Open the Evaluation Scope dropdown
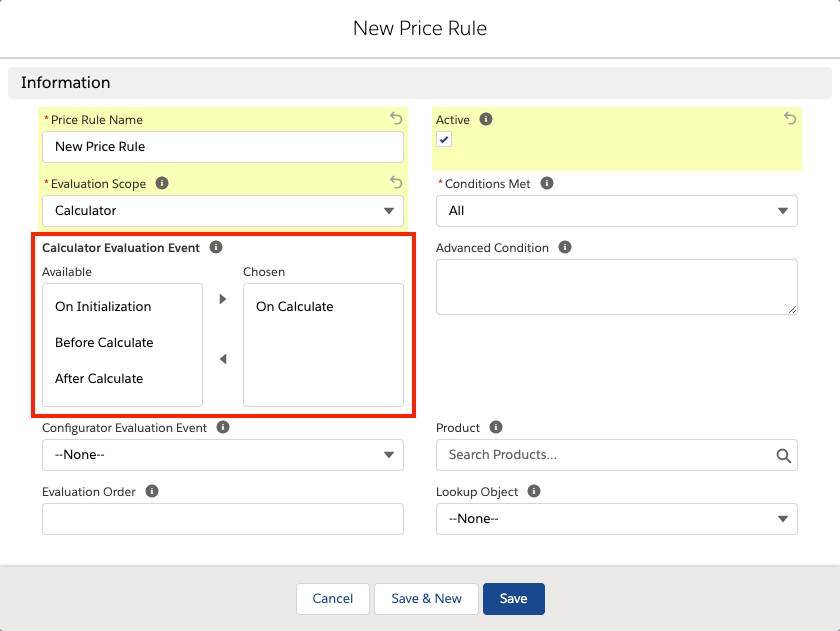840x631 pixels. 223,211
